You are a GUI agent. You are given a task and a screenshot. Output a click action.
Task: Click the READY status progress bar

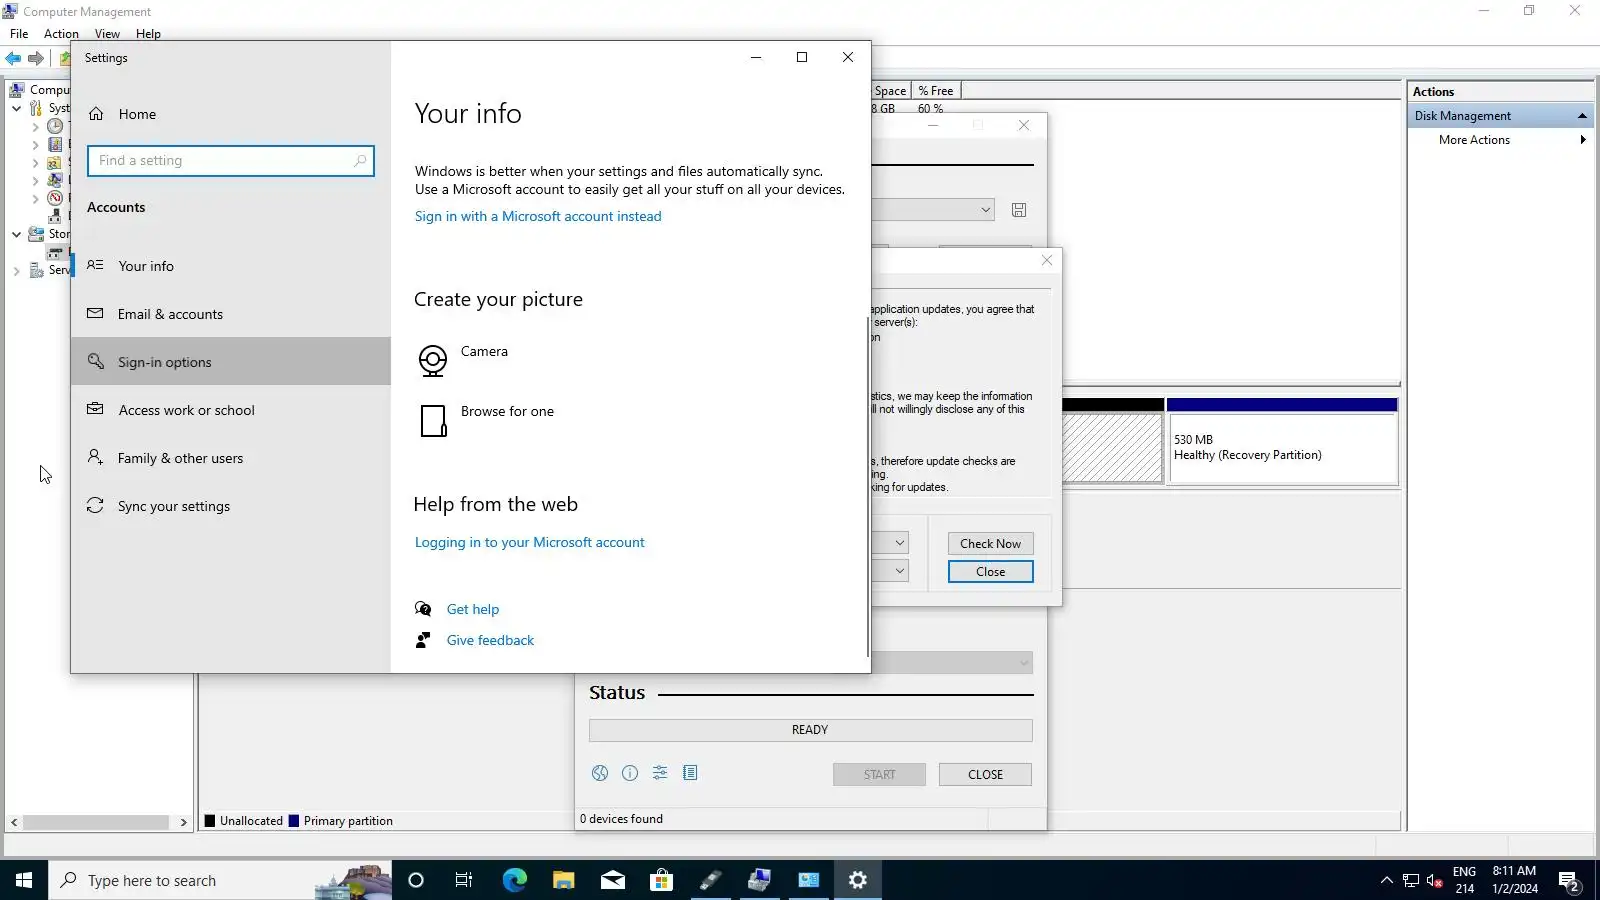(810, 730)
